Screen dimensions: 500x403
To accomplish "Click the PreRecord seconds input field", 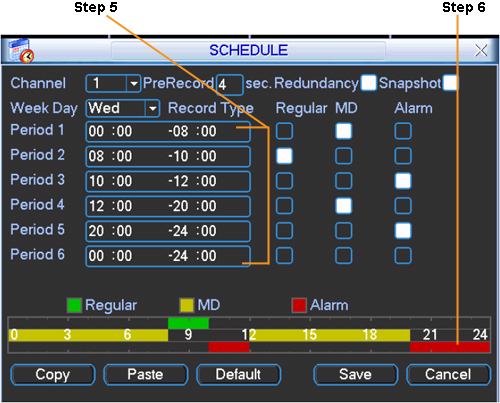I will [x=229, y=85].
